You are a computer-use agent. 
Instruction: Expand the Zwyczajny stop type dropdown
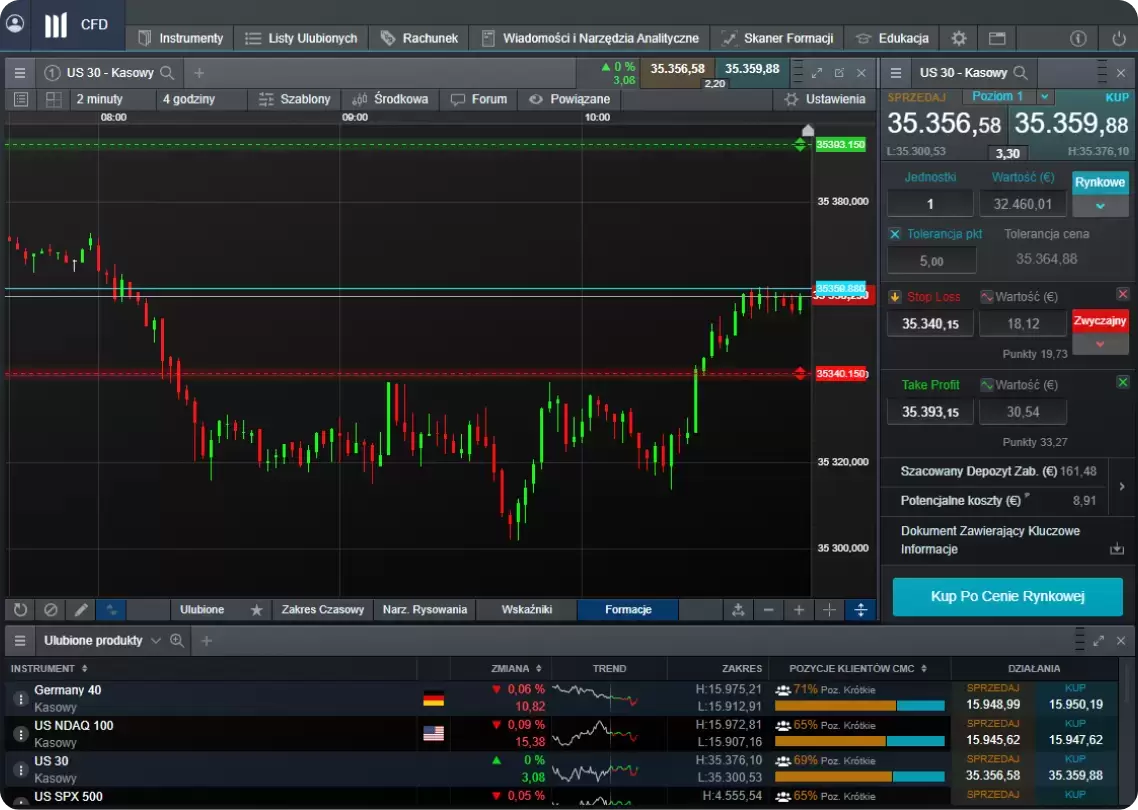(x=1100, y=344)
